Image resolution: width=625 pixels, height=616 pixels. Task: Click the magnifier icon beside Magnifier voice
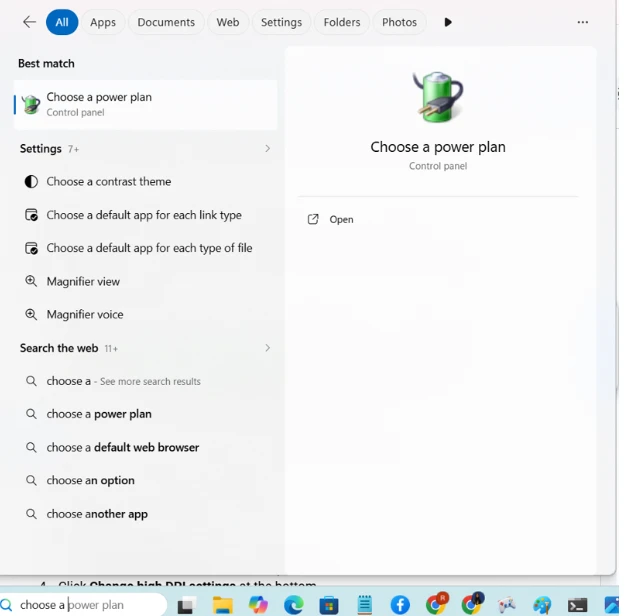click(31, 314)
